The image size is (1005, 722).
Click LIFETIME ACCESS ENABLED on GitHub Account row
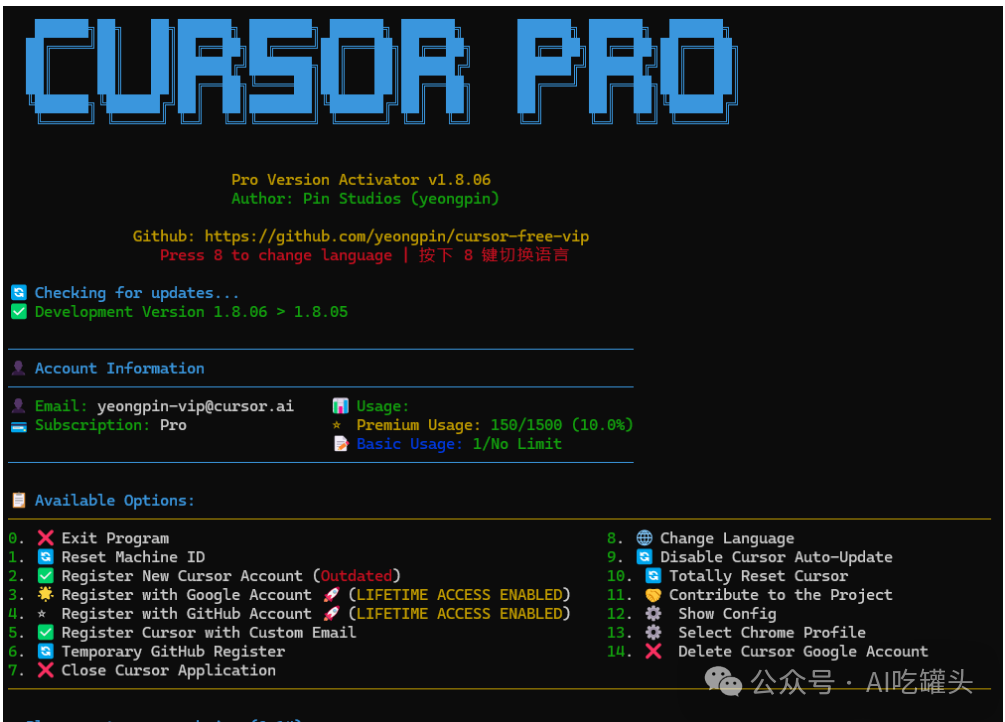(459, 614)
